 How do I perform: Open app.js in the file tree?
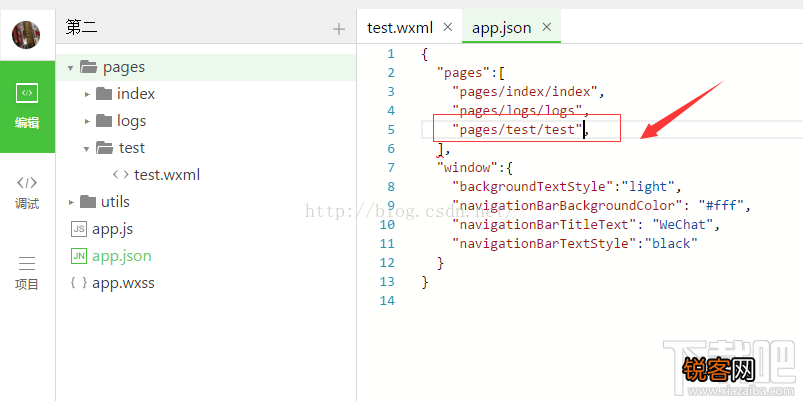(113, 229)
